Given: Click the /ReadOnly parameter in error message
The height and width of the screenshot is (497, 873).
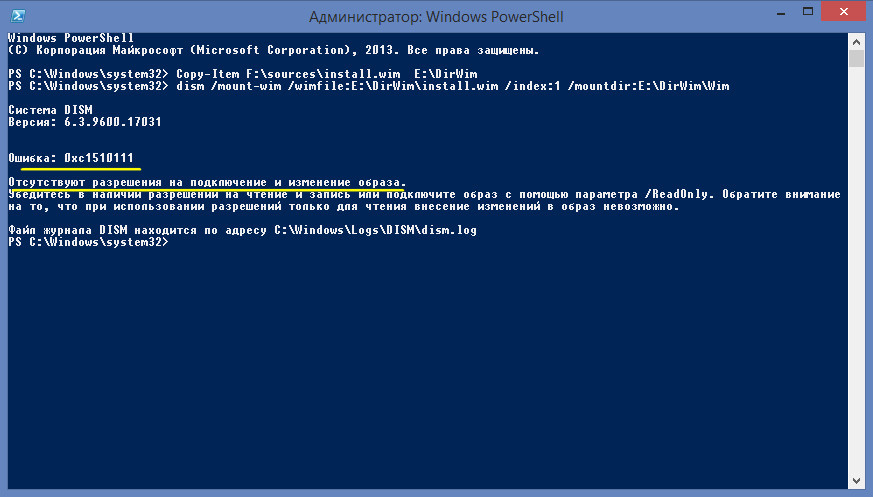Looking at the screenshot, I should [x=676, y=194].
